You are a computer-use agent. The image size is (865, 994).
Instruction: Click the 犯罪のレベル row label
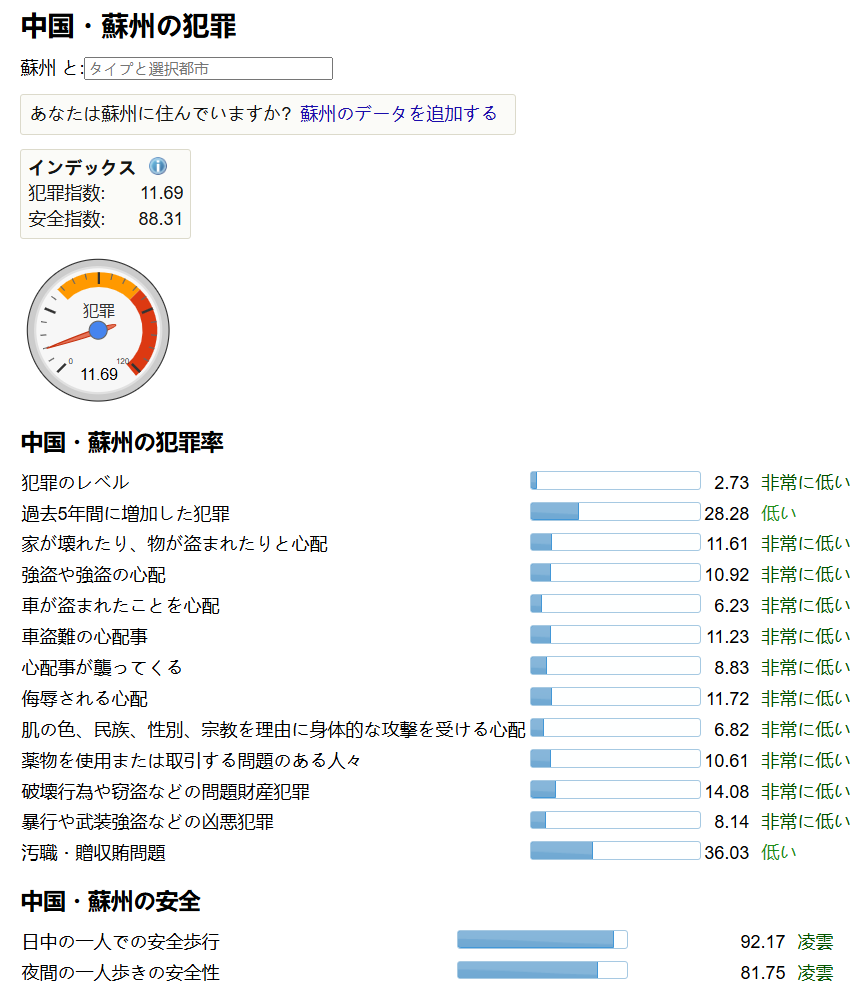(75, 482)
